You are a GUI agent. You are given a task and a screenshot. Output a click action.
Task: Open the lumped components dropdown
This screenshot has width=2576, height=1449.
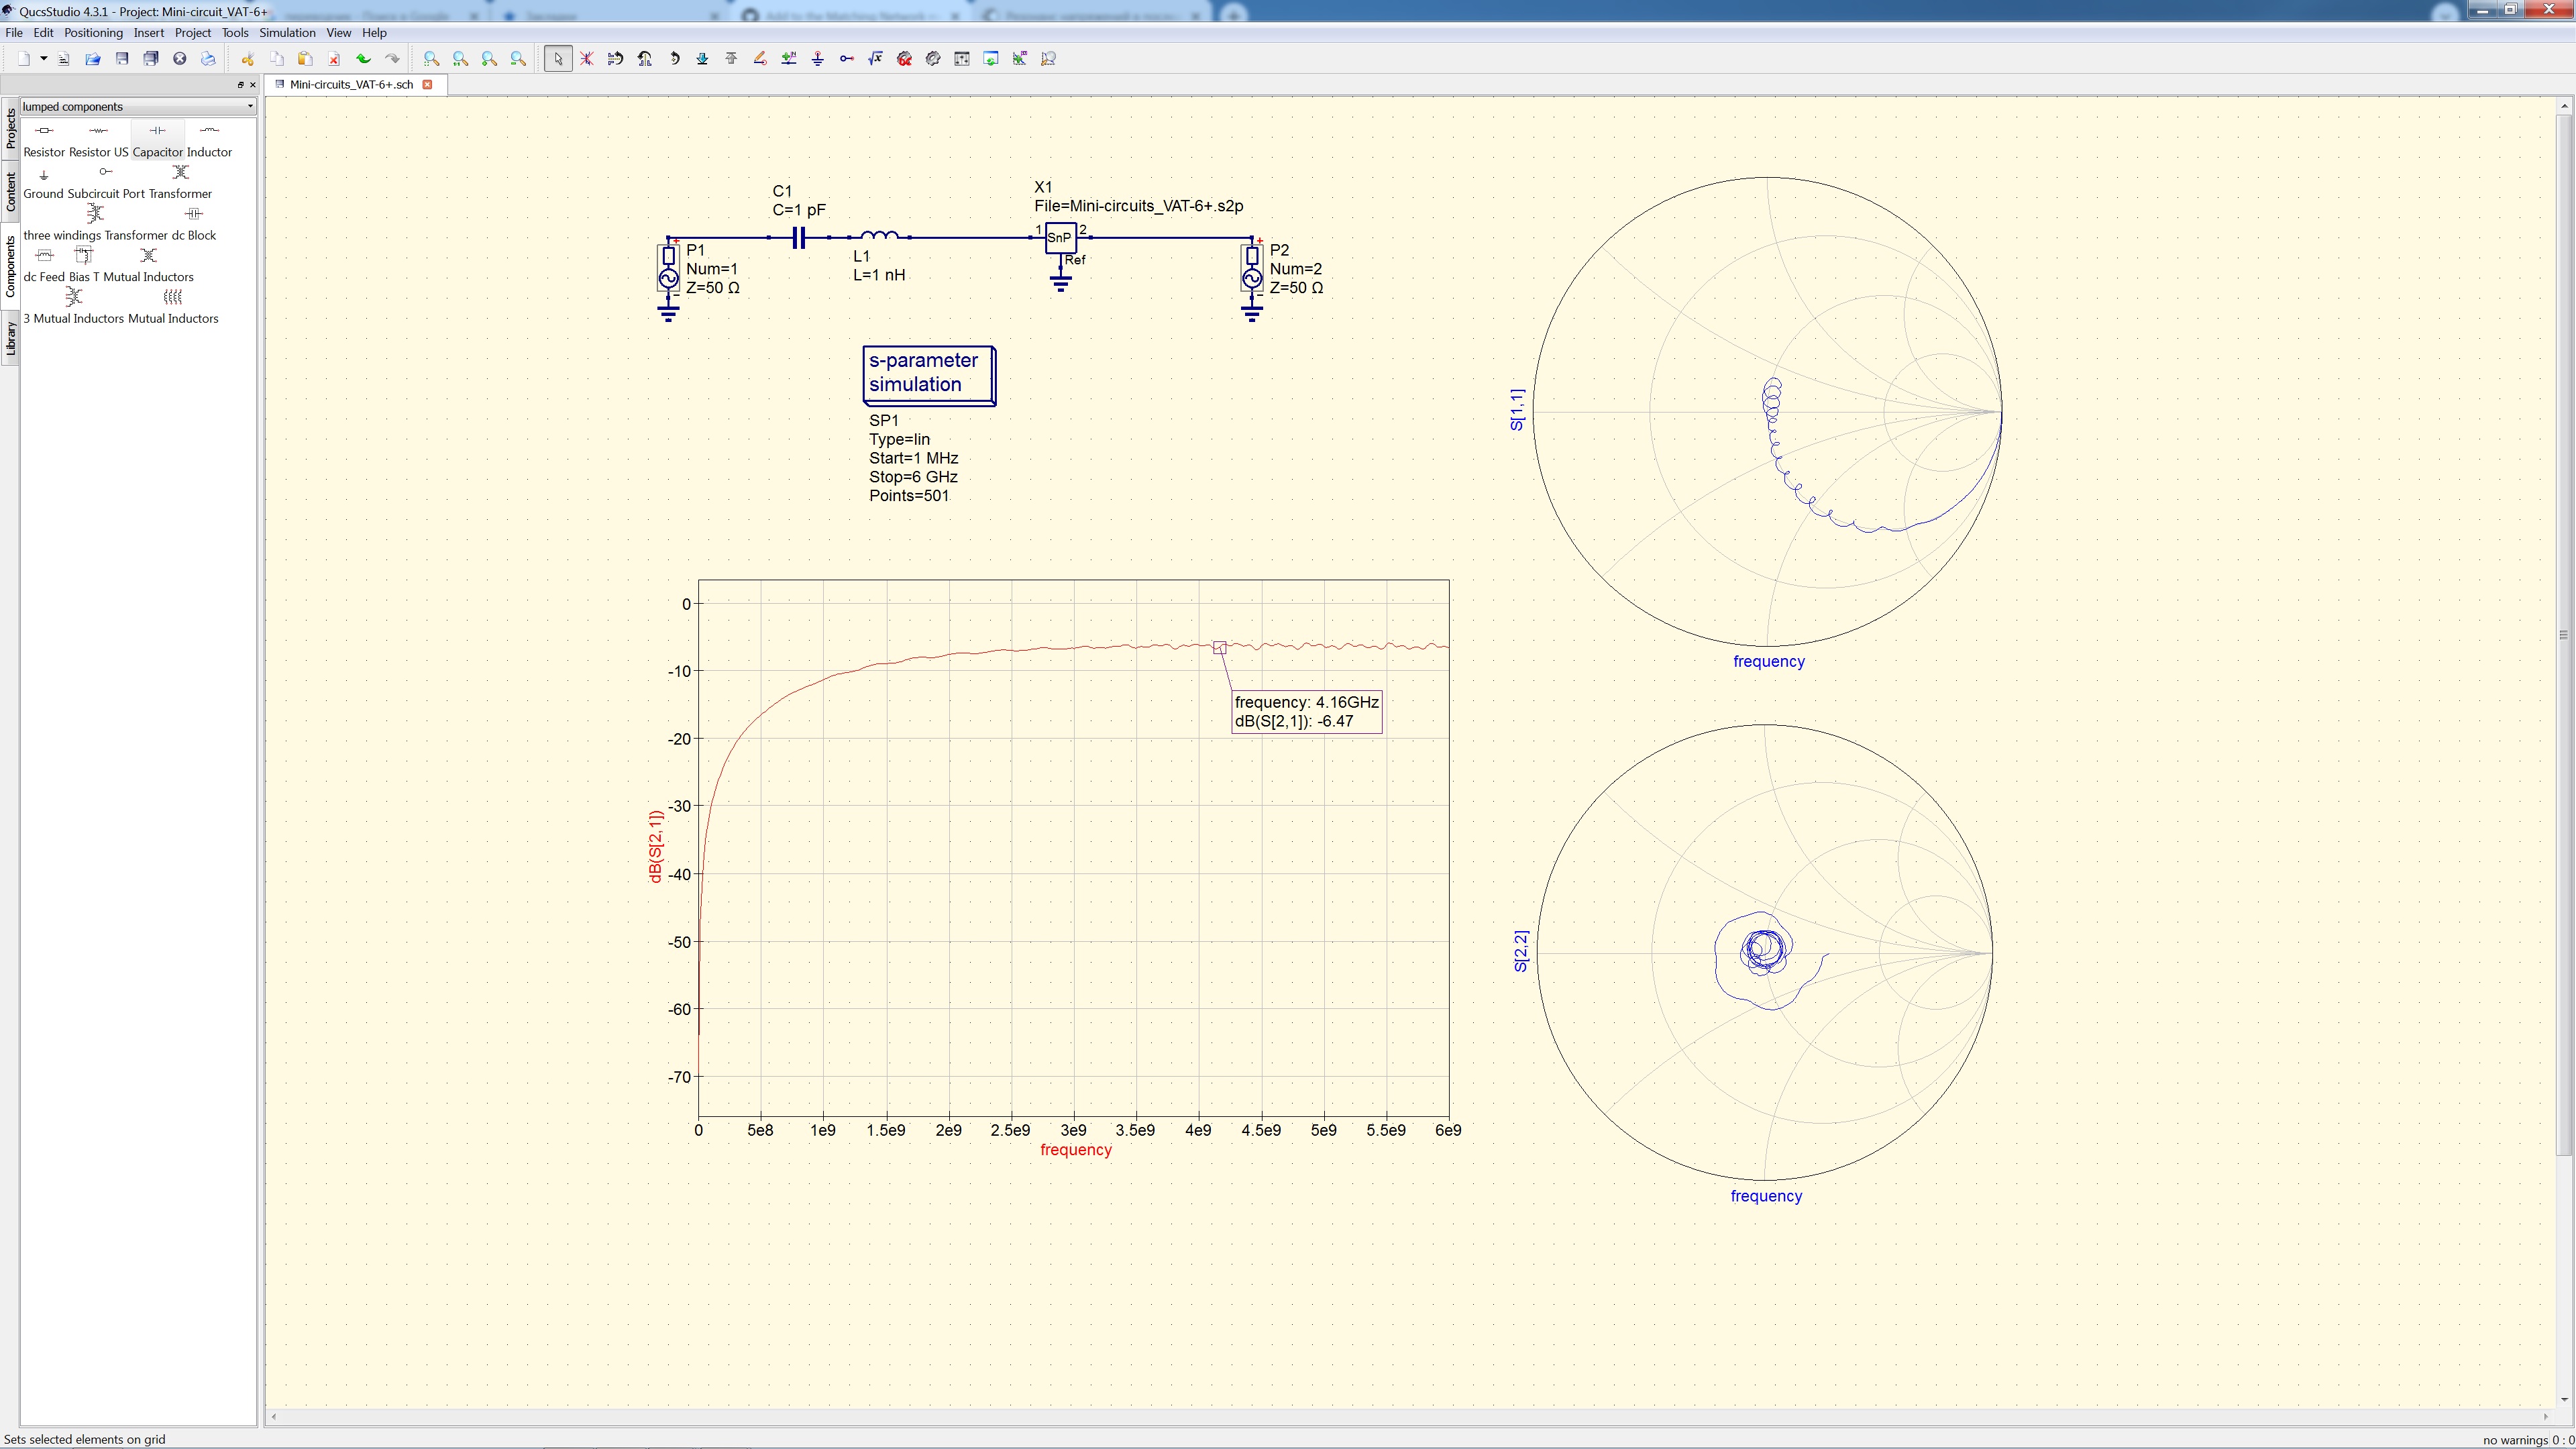coord(138,106)
